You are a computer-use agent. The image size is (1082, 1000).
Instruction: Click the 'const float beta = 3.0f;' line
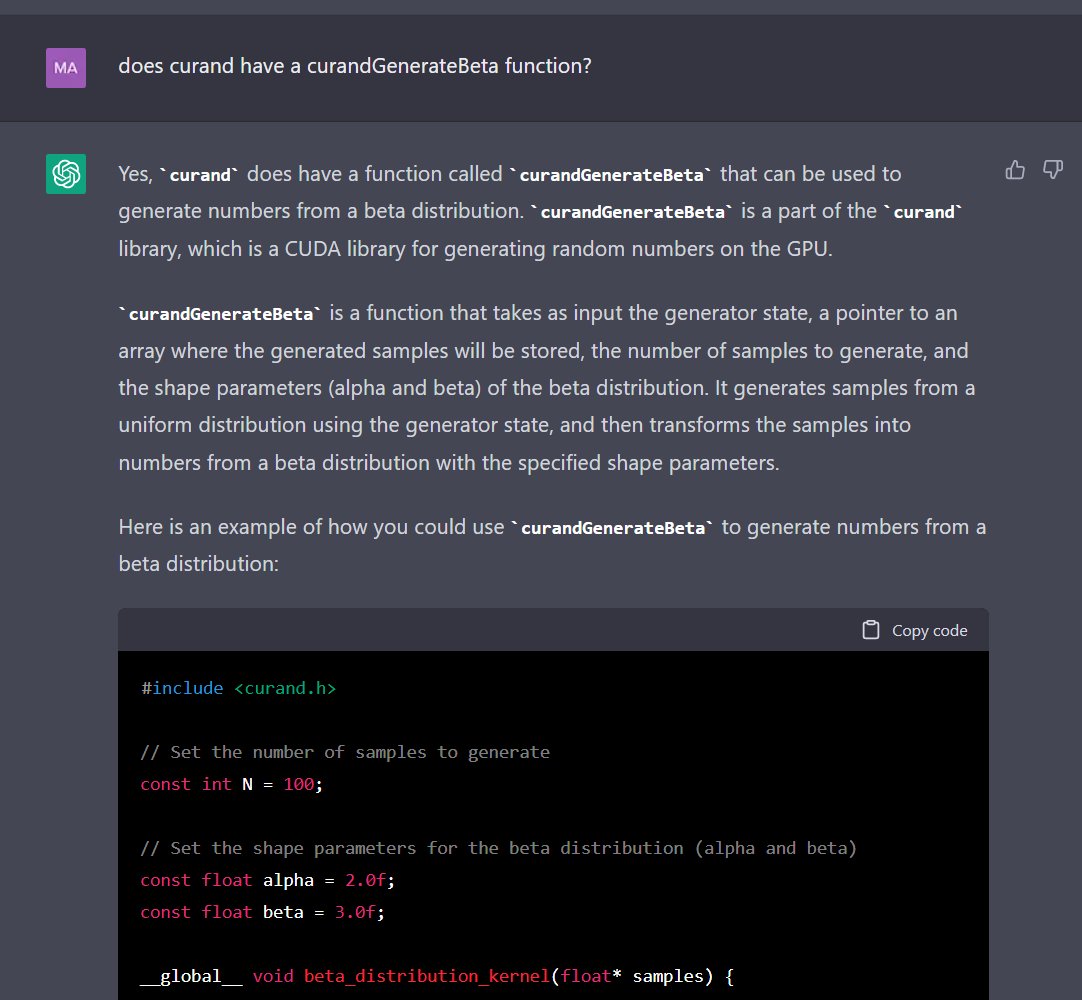click(262, 912)
